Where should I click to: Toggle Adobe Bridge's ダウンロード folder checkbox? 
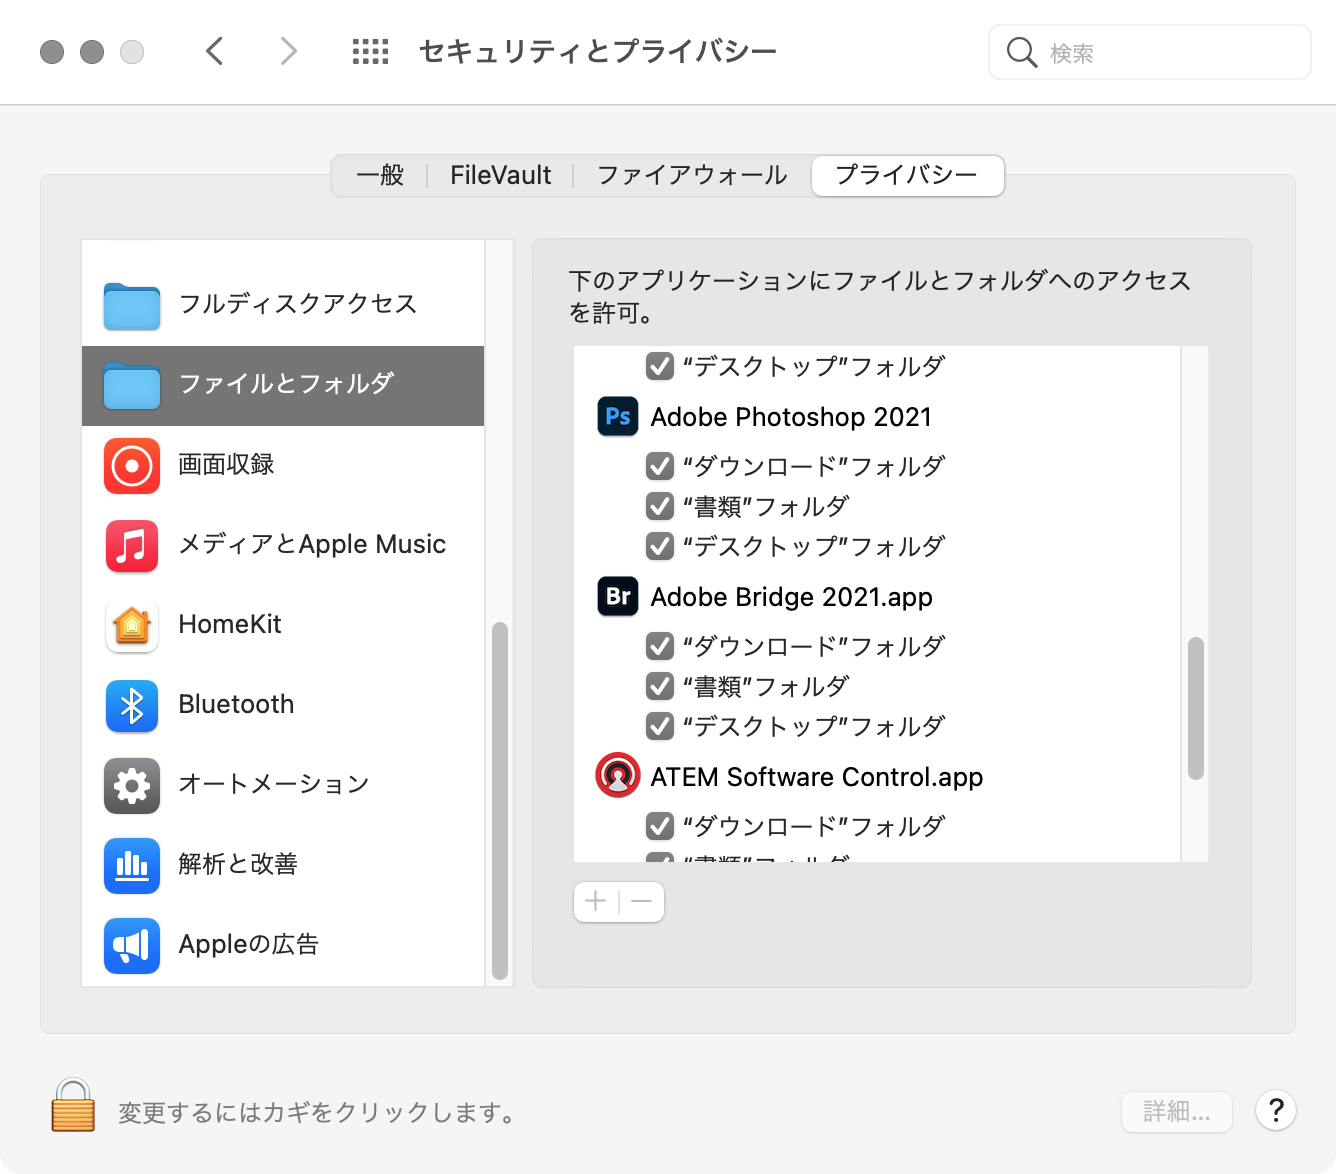(x=660, y=646)
